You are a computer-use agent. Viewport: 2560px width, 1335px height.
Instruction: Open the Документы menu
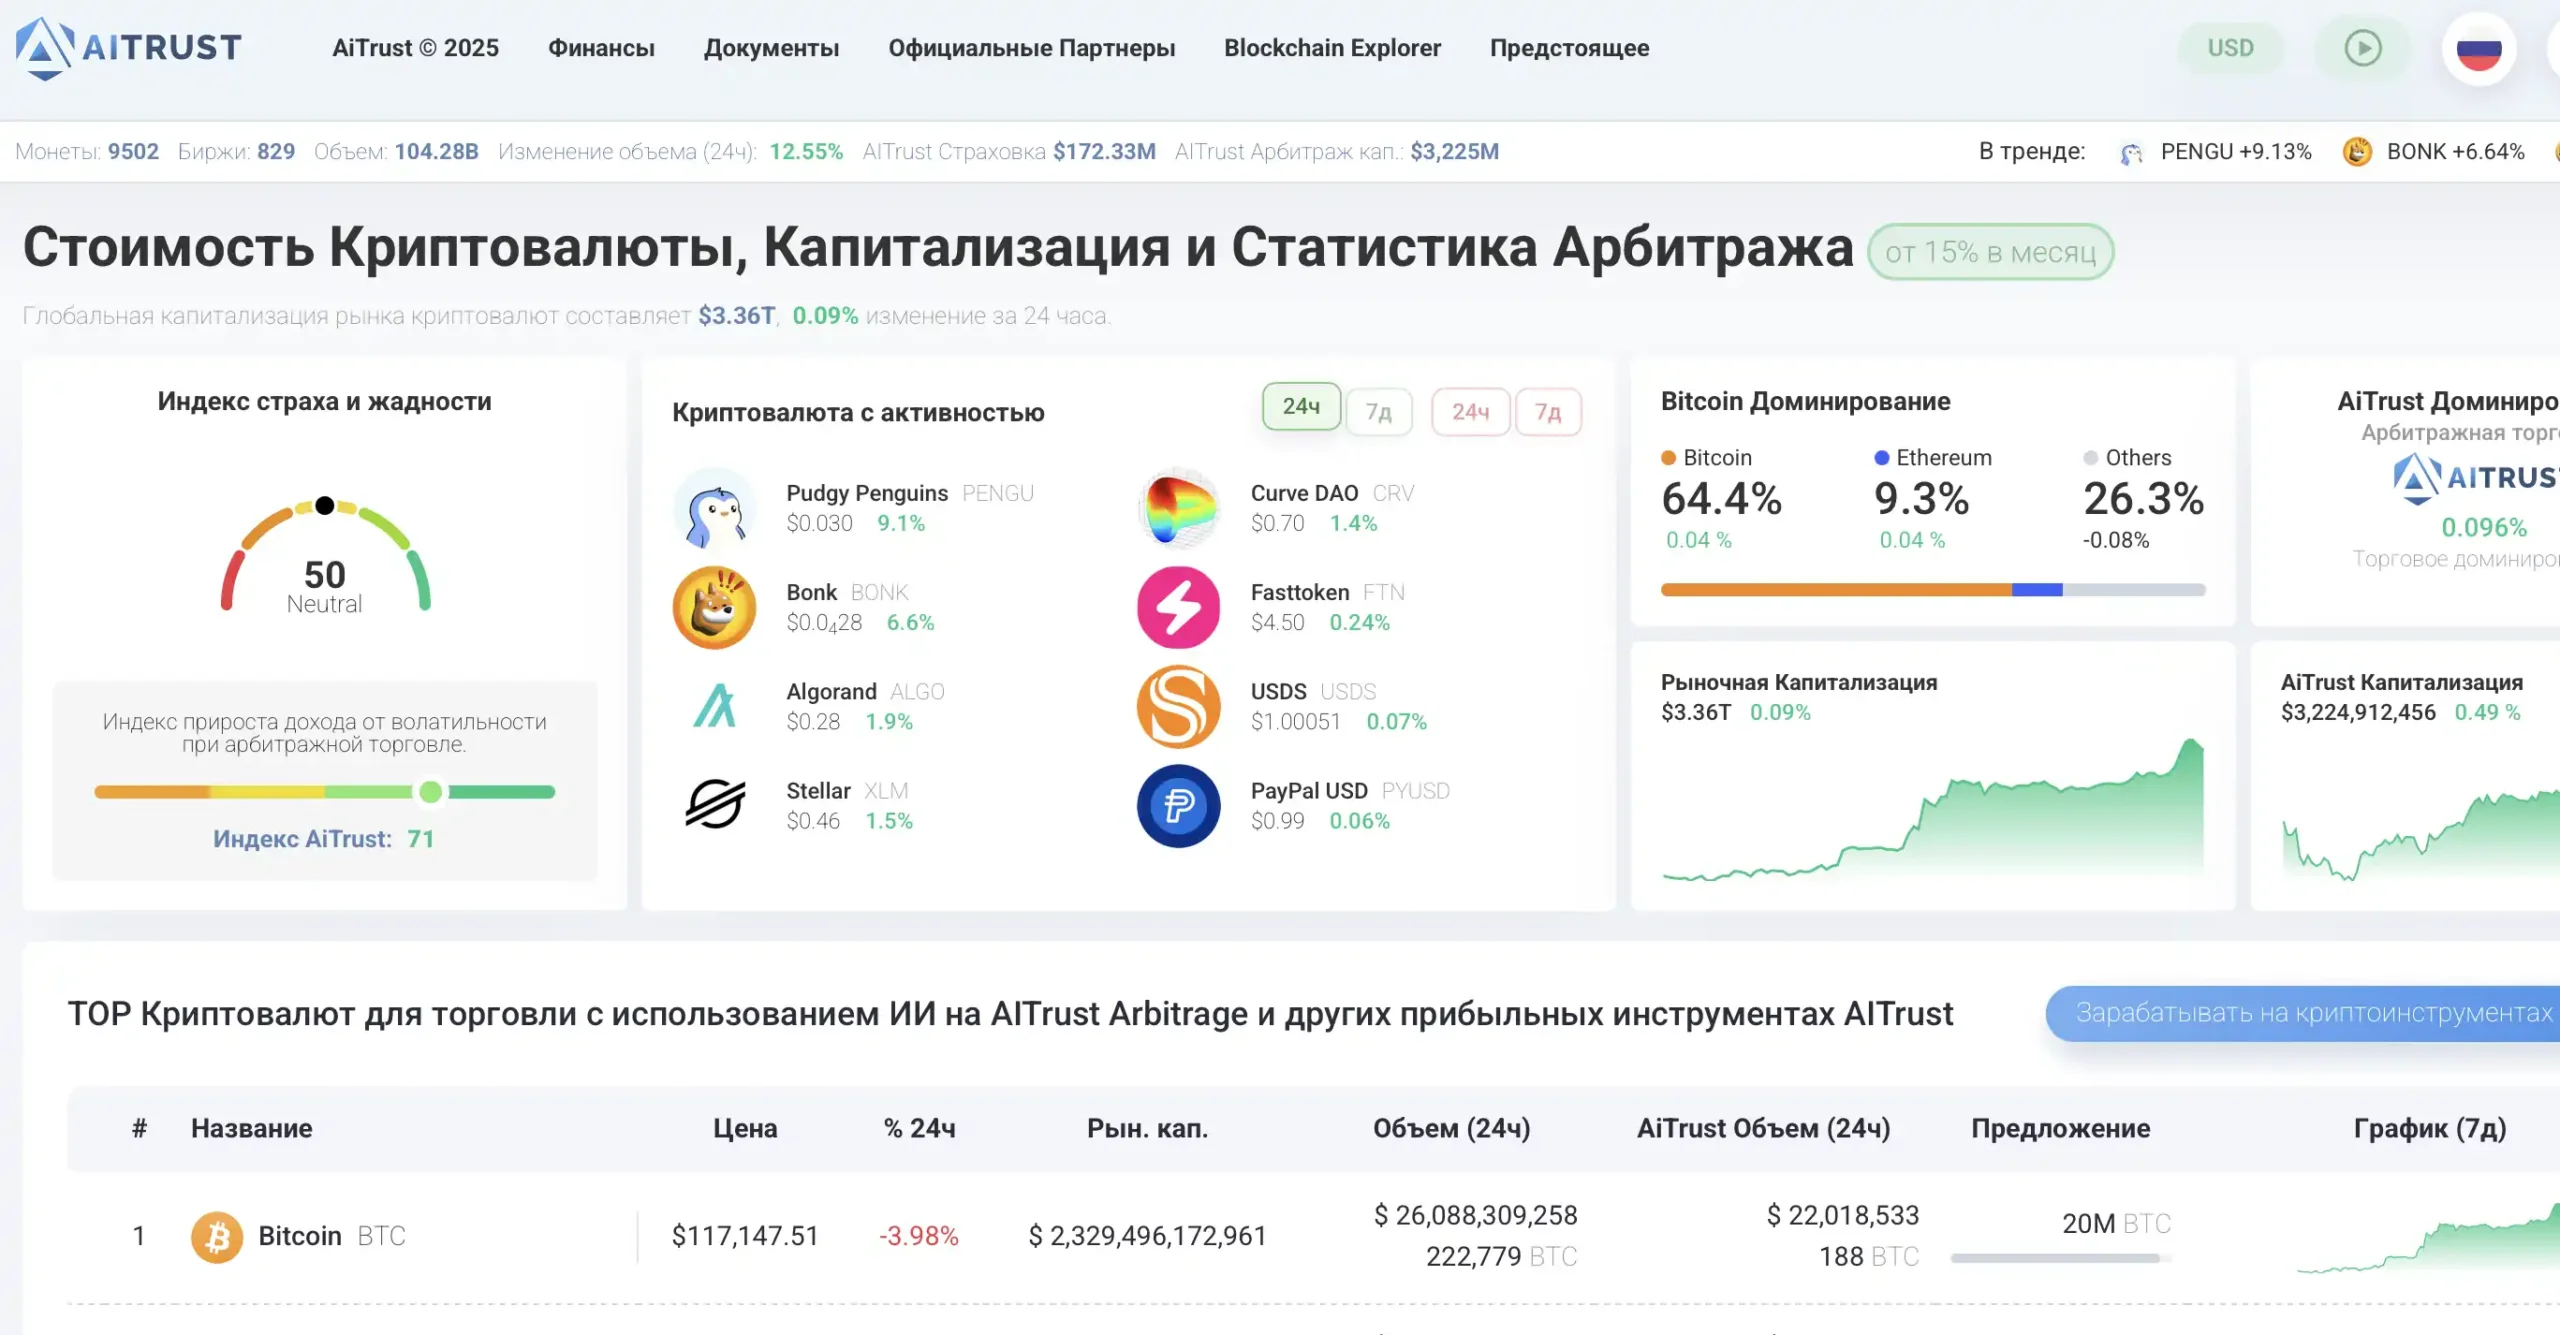click(771, 48)
